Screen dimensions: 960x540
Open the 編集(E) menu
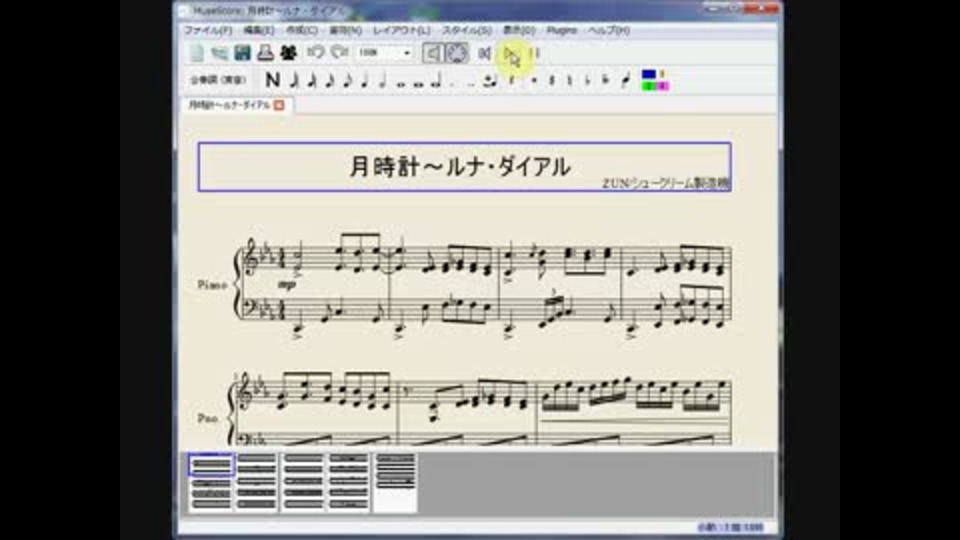click(259, 30)
